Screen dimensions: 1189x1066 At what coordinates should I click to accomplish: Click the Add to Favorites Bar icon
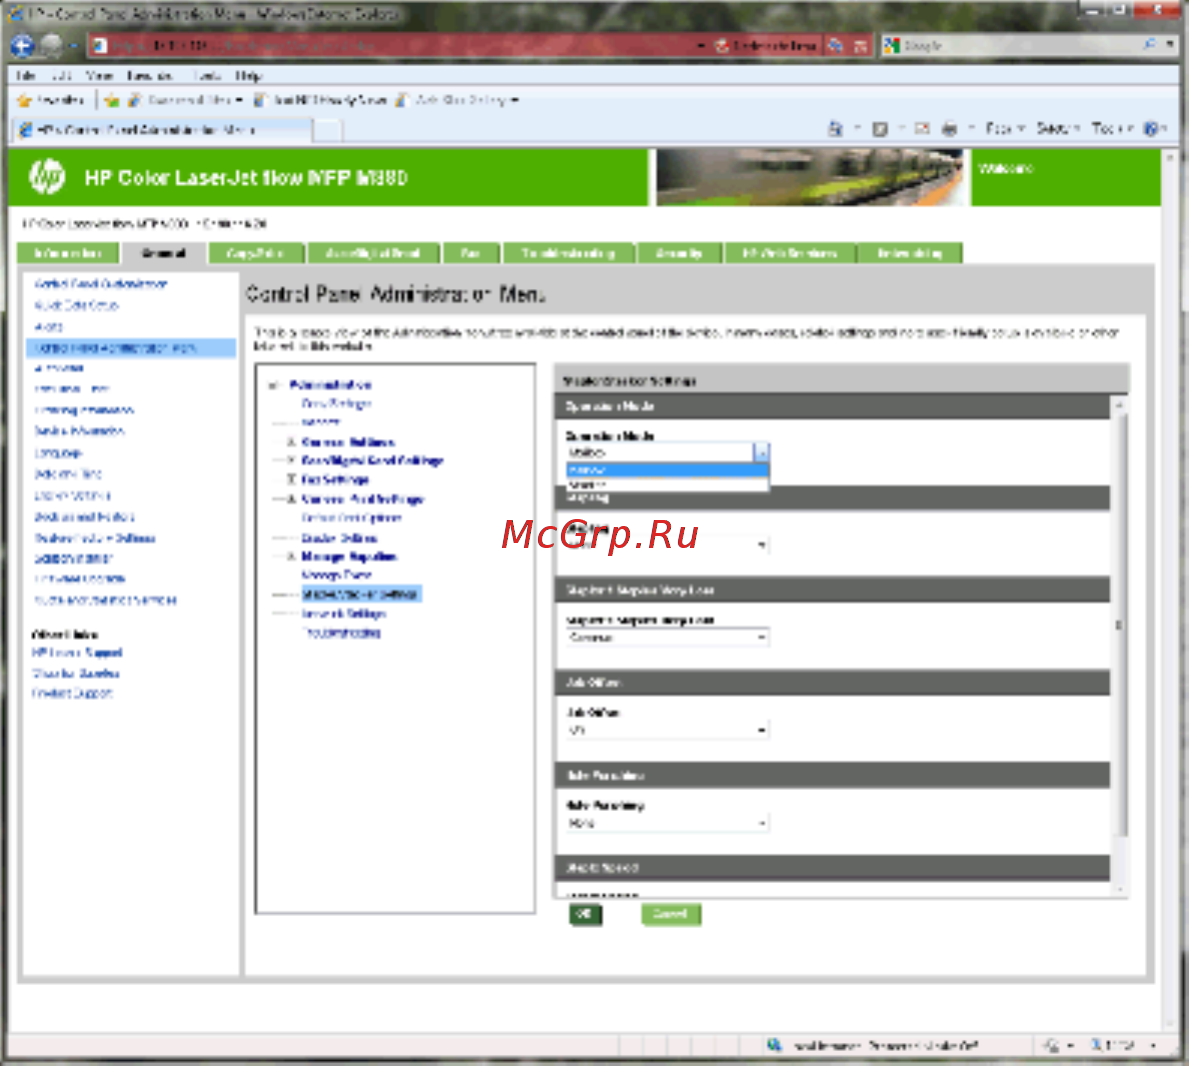112,100
